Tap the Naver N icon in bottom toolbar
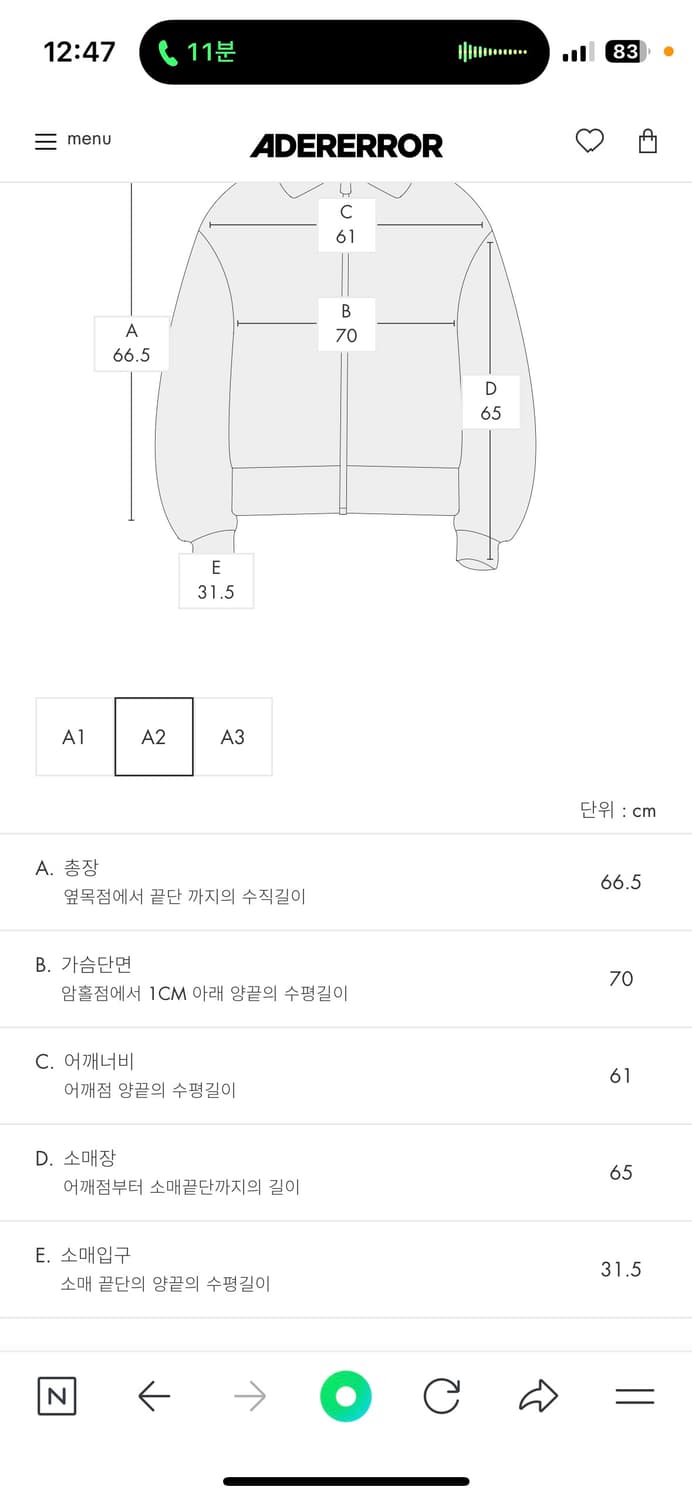The height and width of the screenshot is (1500, 692). point(56,1396)
